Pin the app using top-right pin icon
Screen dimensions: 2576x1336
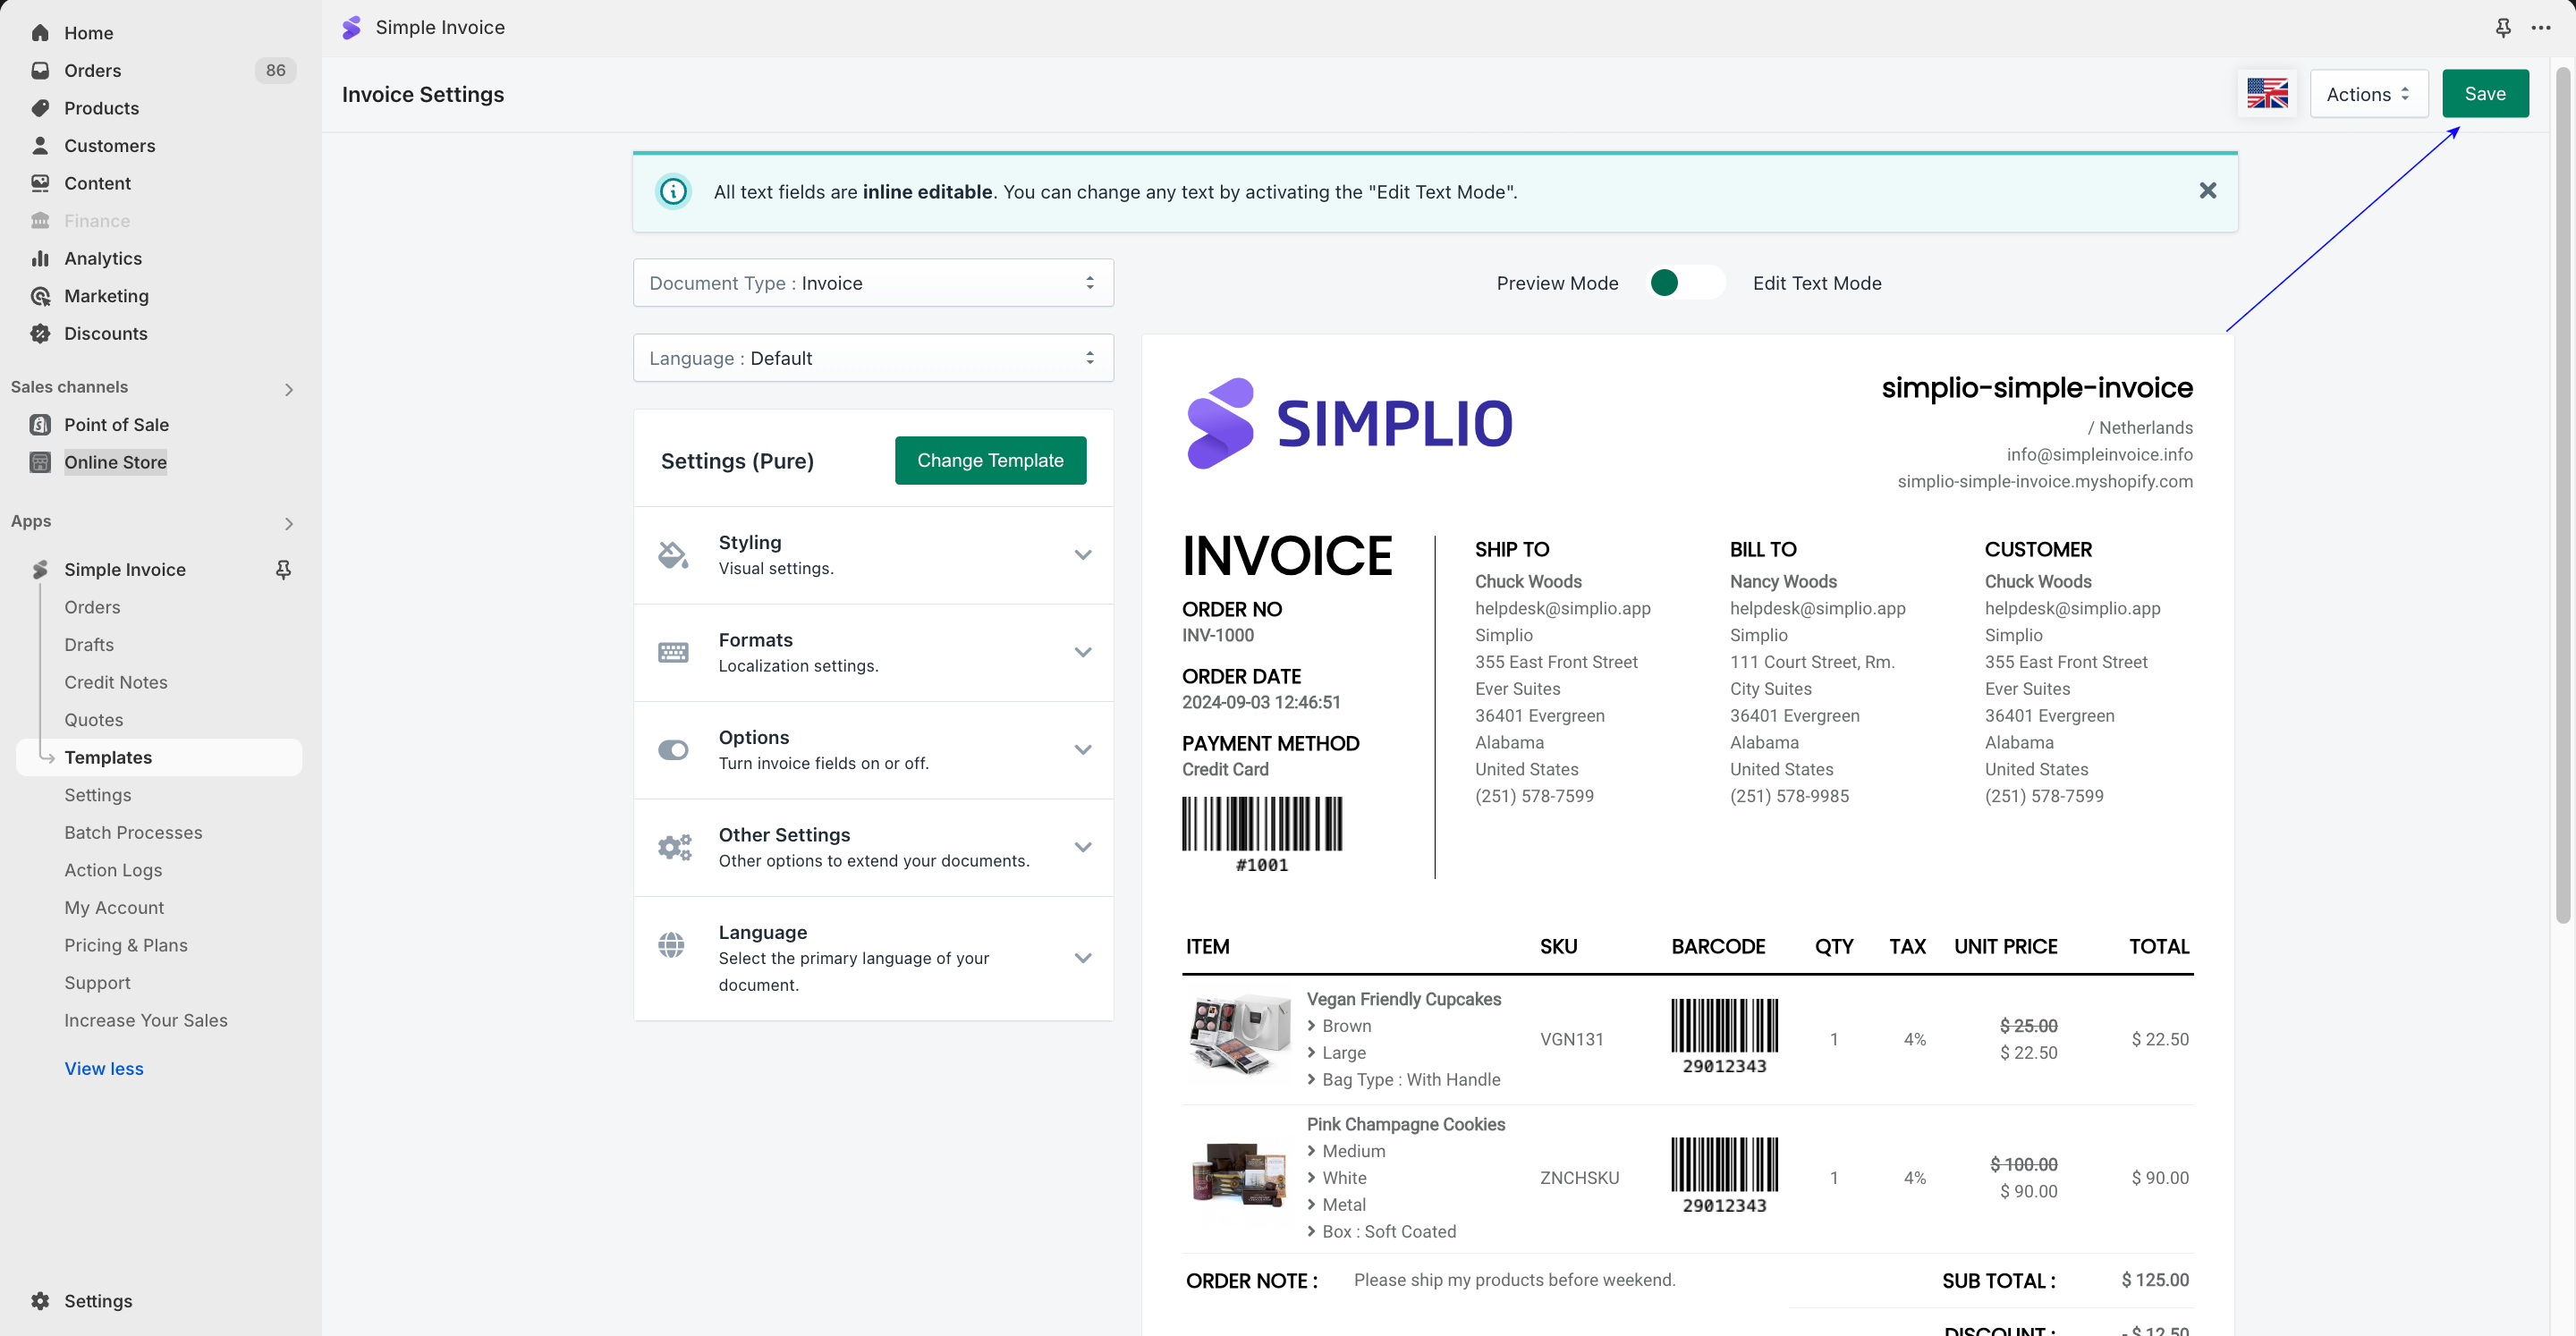[2502, 28]
